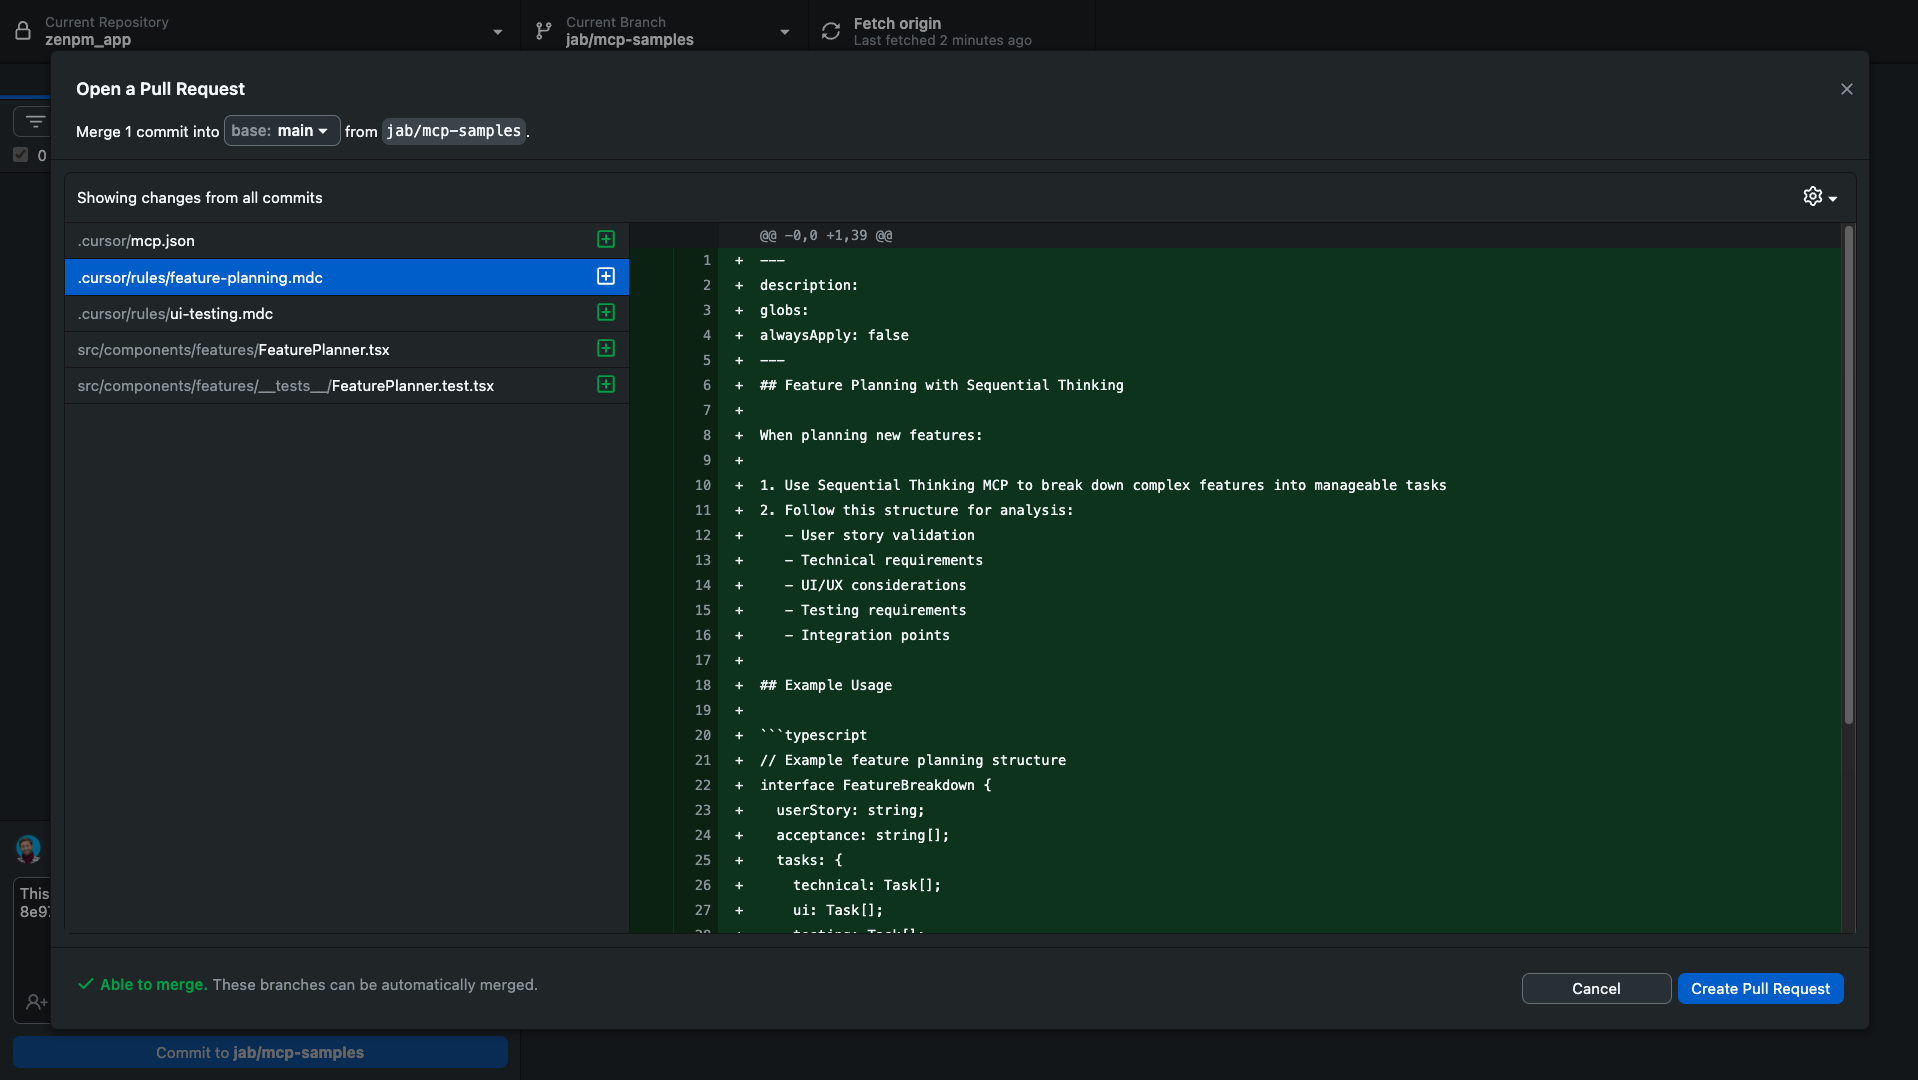1918x1080 pixels.
Task: Click the jab/mcp-samples source branch label
Action: [454, 131]
